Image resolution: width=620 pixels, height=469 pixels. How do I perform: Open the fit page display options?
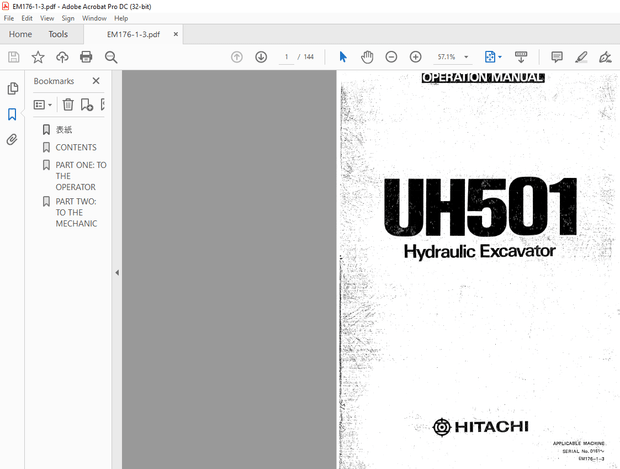tap(493, 57)
